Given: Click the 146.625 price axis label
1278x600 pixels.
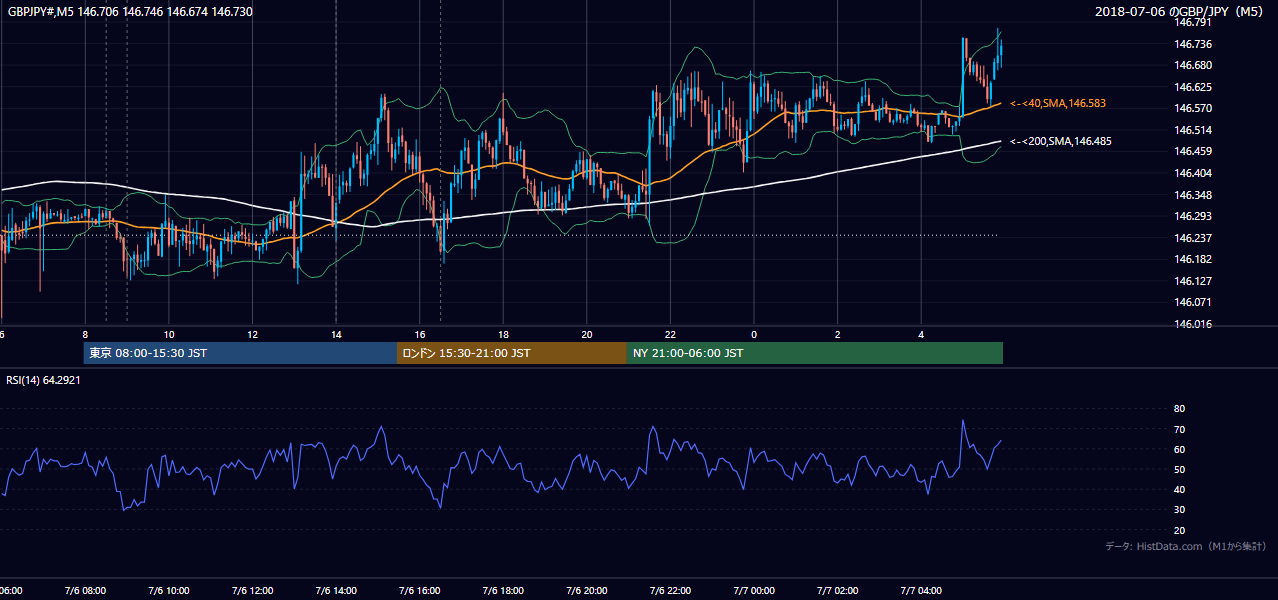Looking at the screenshot, I should (x=1193, y=87).
